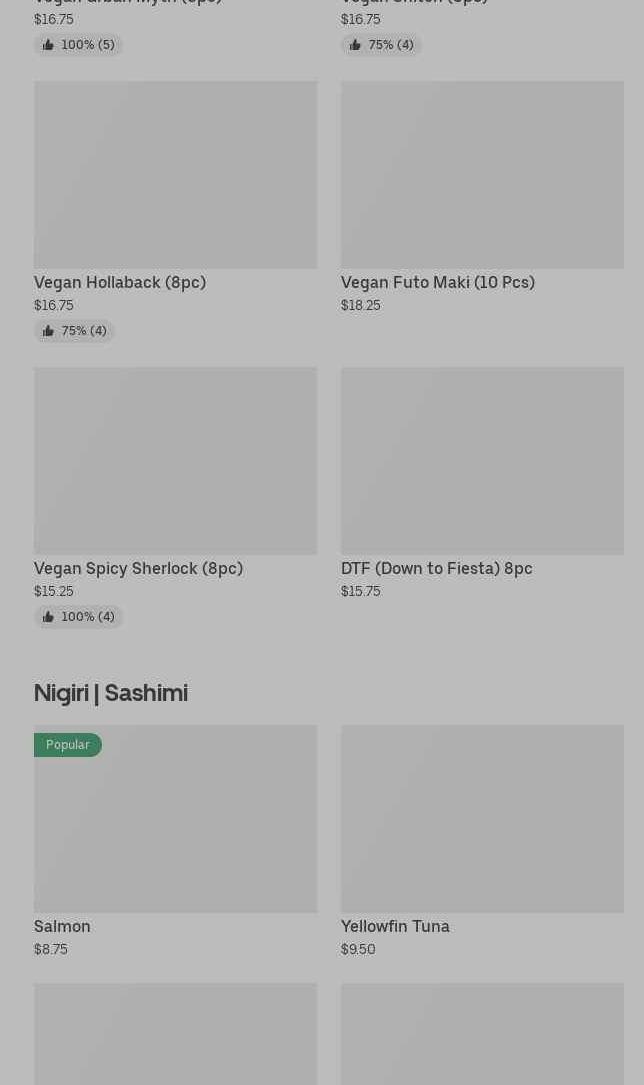Click the Popular badge on Salmon
The image size is (644, 1085).
pos(67,745)
